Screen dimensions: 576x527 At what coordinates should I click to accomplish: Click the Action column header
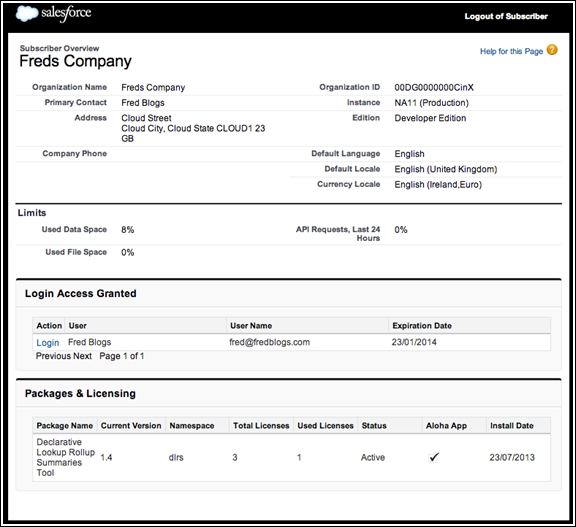(49, 326)
